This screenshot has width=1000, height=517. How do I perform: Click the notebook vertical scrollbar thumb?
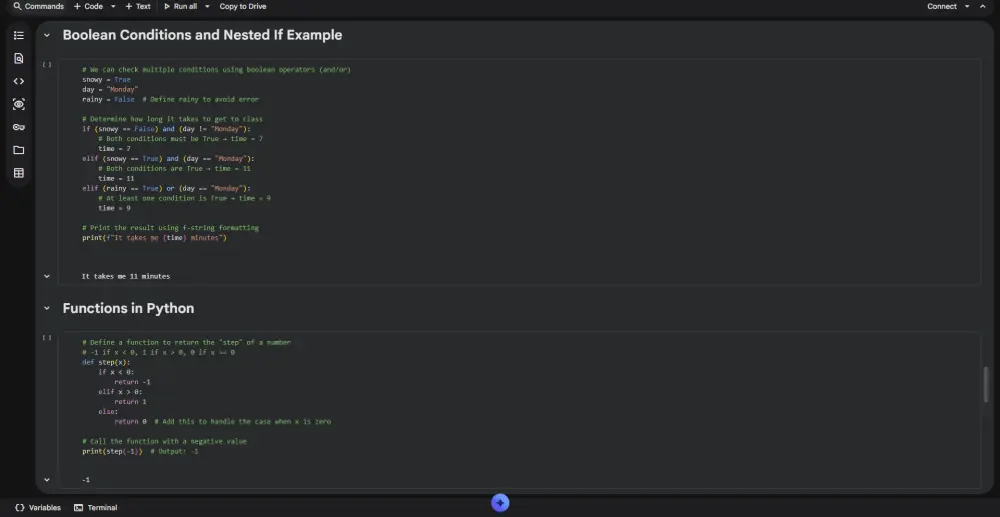(x=986, y=384)
